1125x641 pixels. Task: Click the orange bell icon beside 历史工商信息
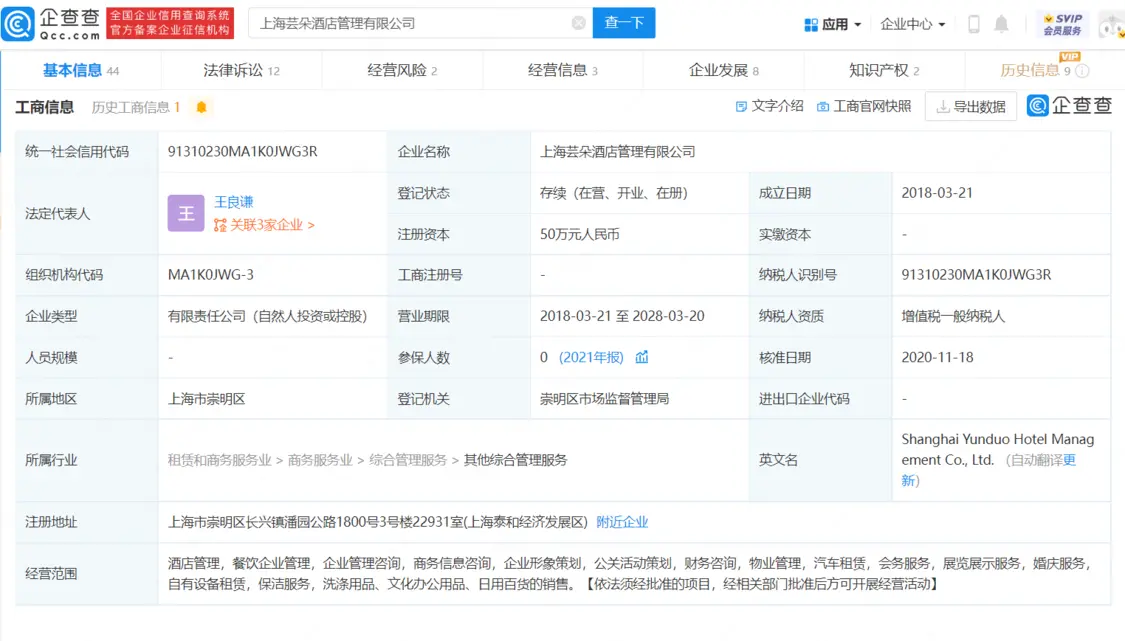(202, 107)
